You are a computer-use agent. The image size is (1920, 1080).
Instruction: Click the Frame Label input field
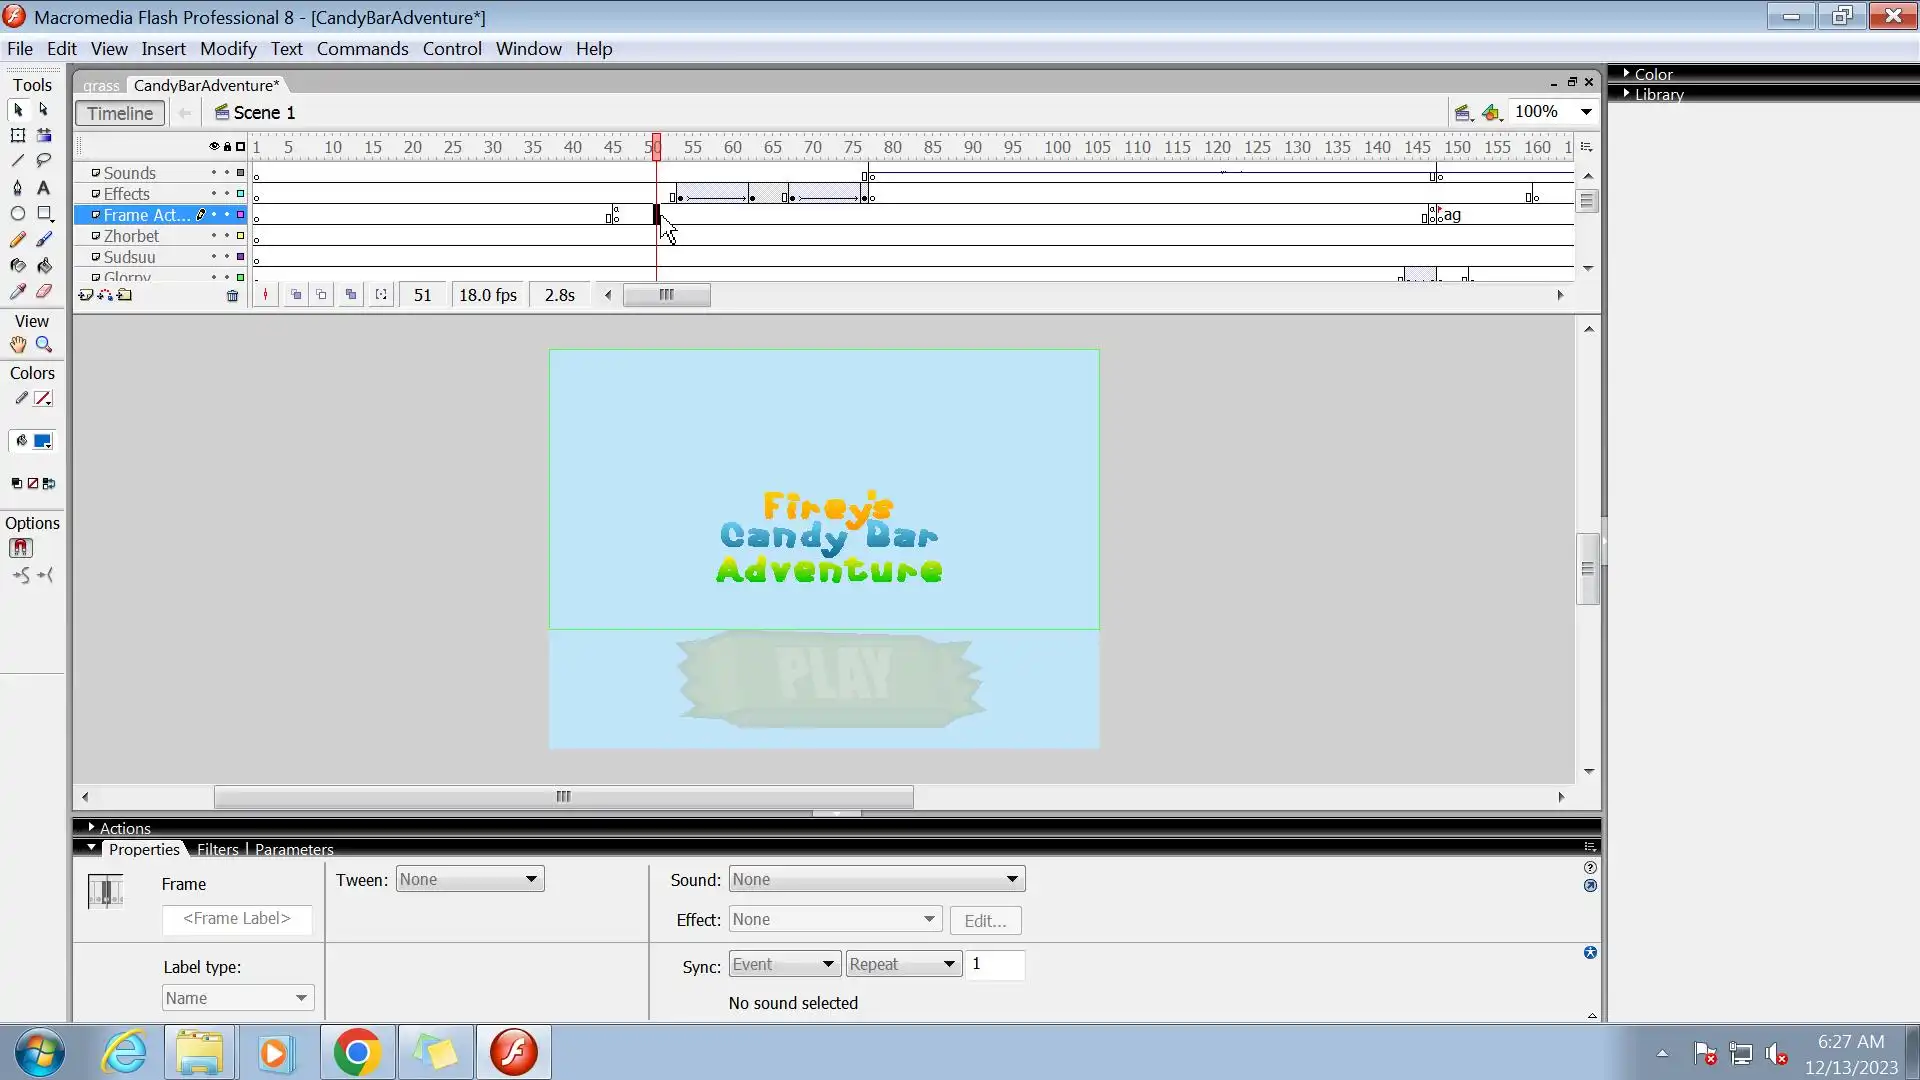[237, 919]
